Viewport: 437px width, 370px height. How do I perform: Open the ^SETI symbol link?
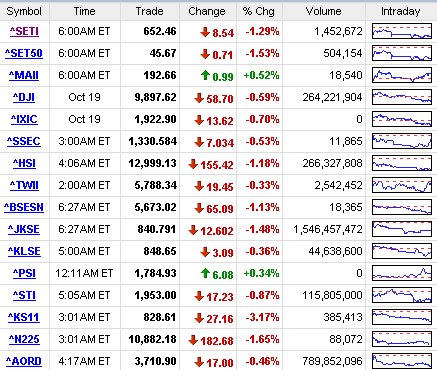tap(24, 31)
